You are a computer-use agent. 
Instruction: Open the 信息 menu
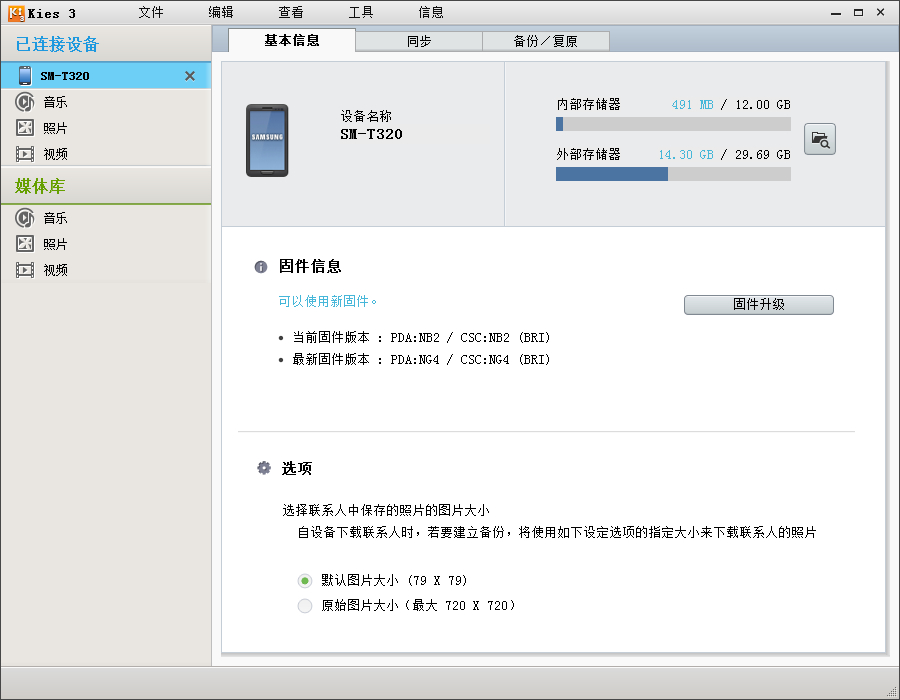point(431,13)
